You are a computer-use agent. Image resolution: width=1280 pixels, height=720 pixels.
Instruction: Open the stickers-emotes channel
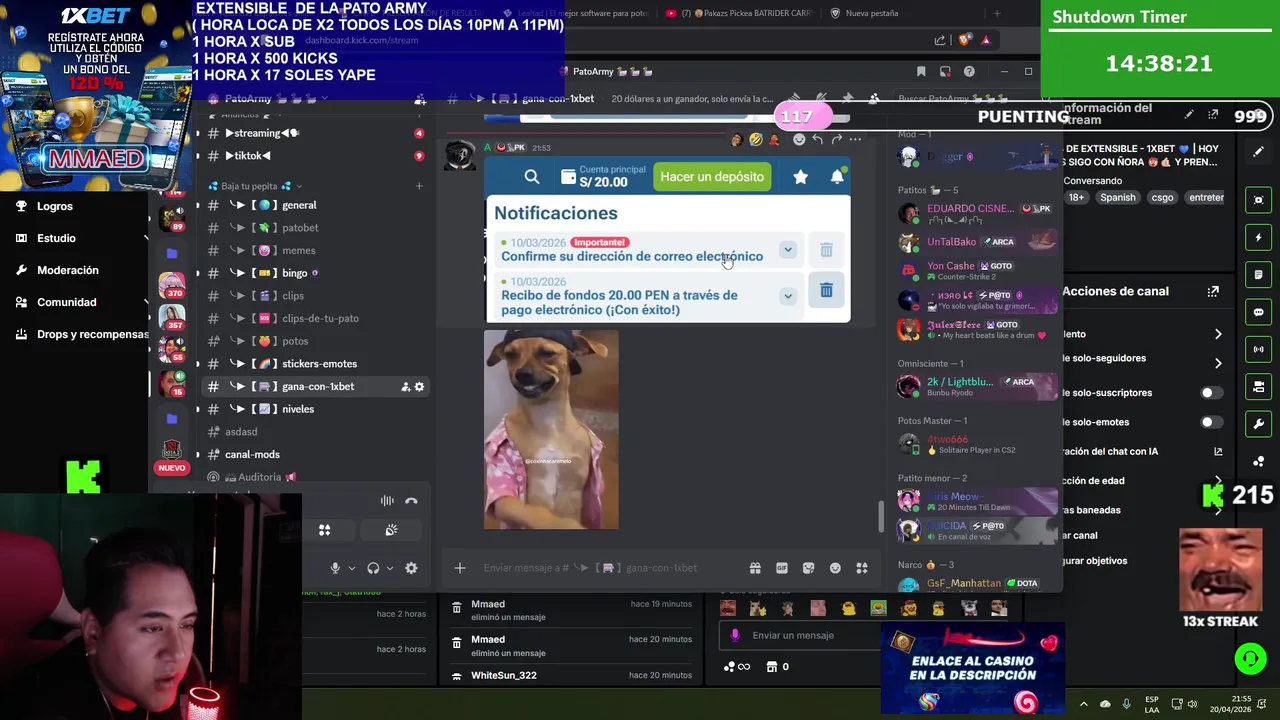click(x=318, y=364)
